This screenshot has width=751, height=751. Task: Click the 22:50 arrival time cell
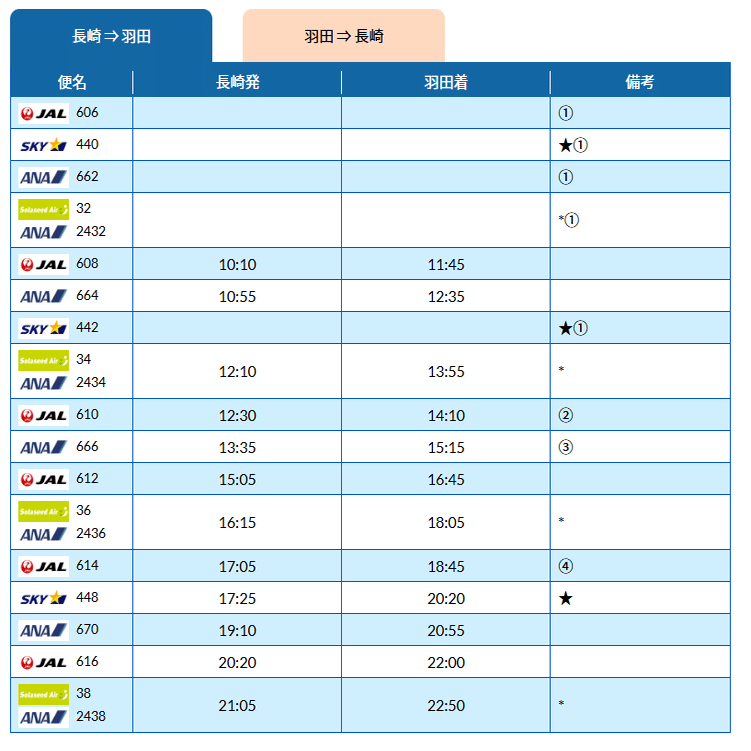pos(446,705)
